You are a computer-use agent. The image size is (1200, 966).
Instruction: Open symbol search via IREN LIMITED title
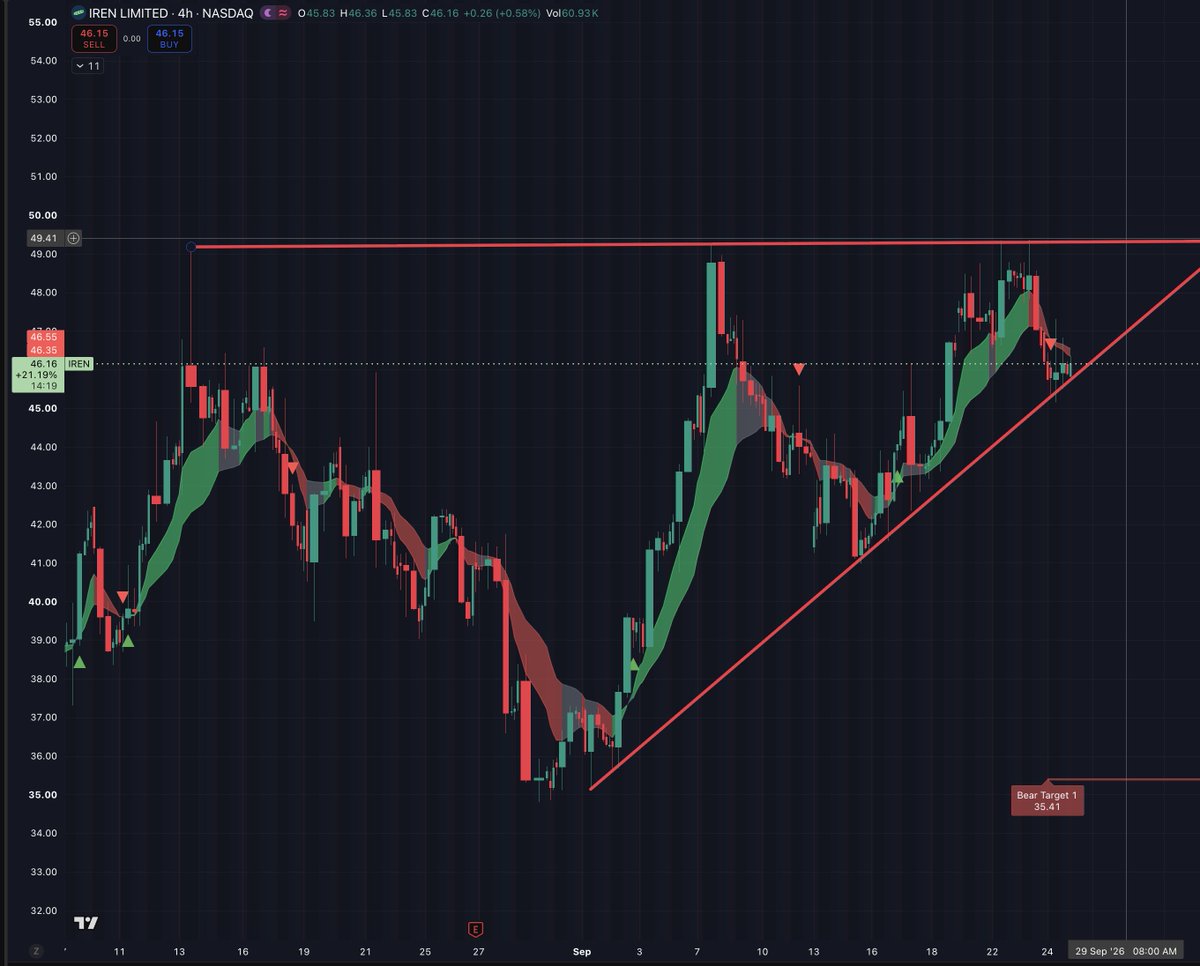(129, 14)
